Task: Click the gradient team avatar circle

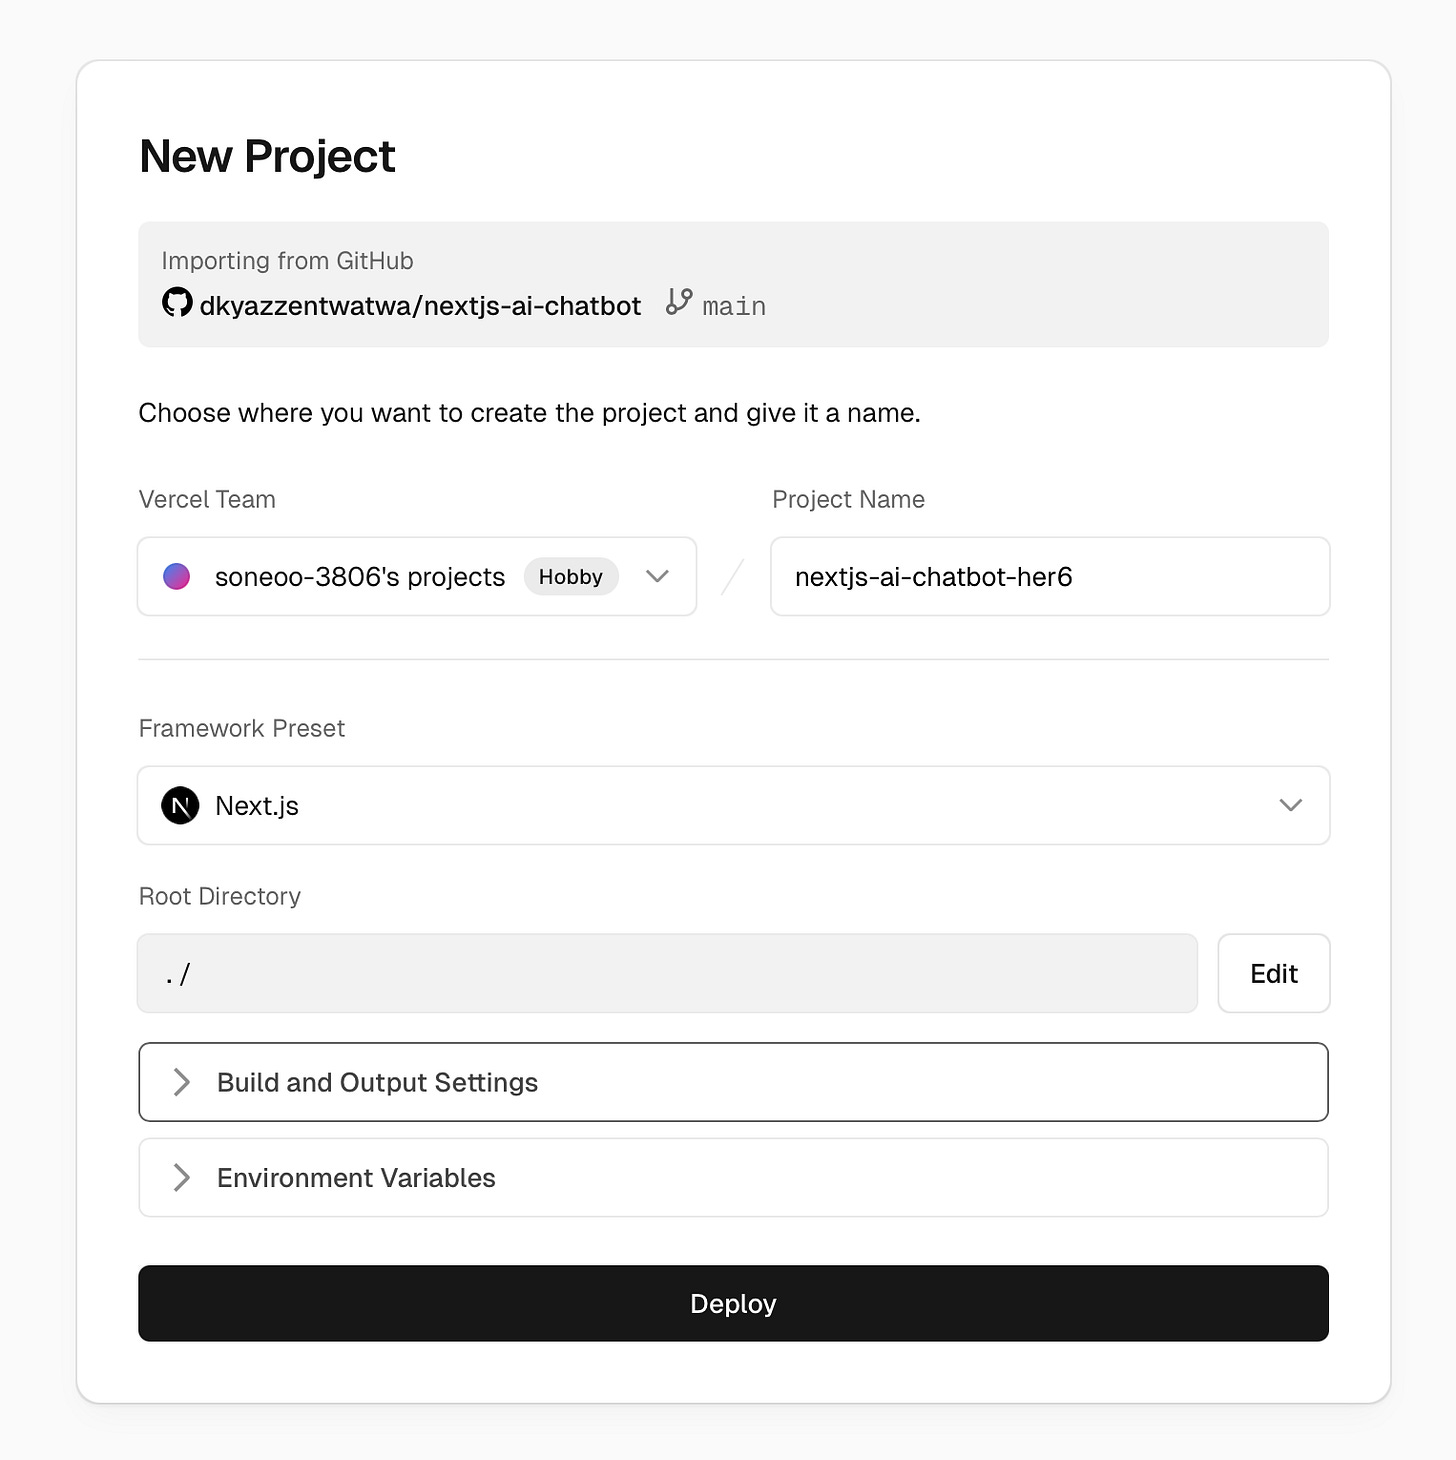Action: click(x=177, y=577)
